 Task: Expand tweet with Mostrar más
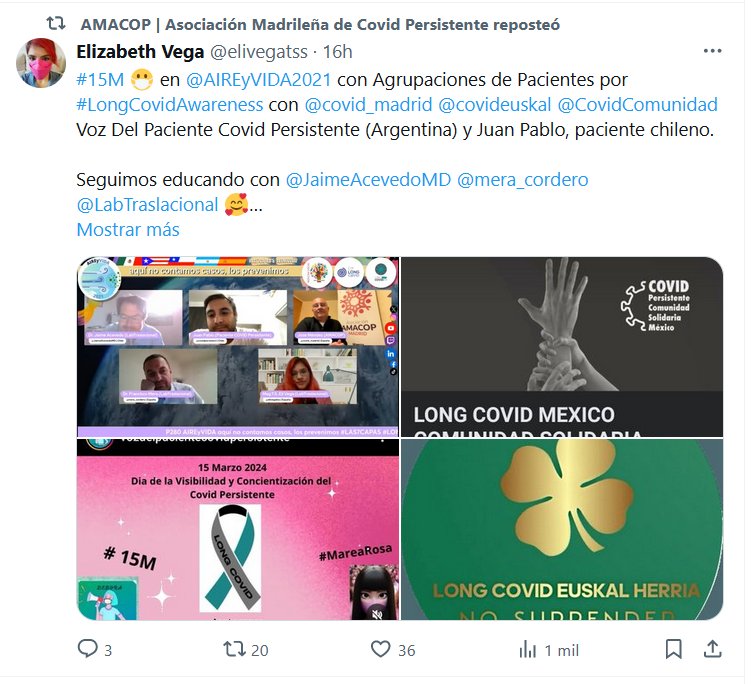click(x=128, y=229)
